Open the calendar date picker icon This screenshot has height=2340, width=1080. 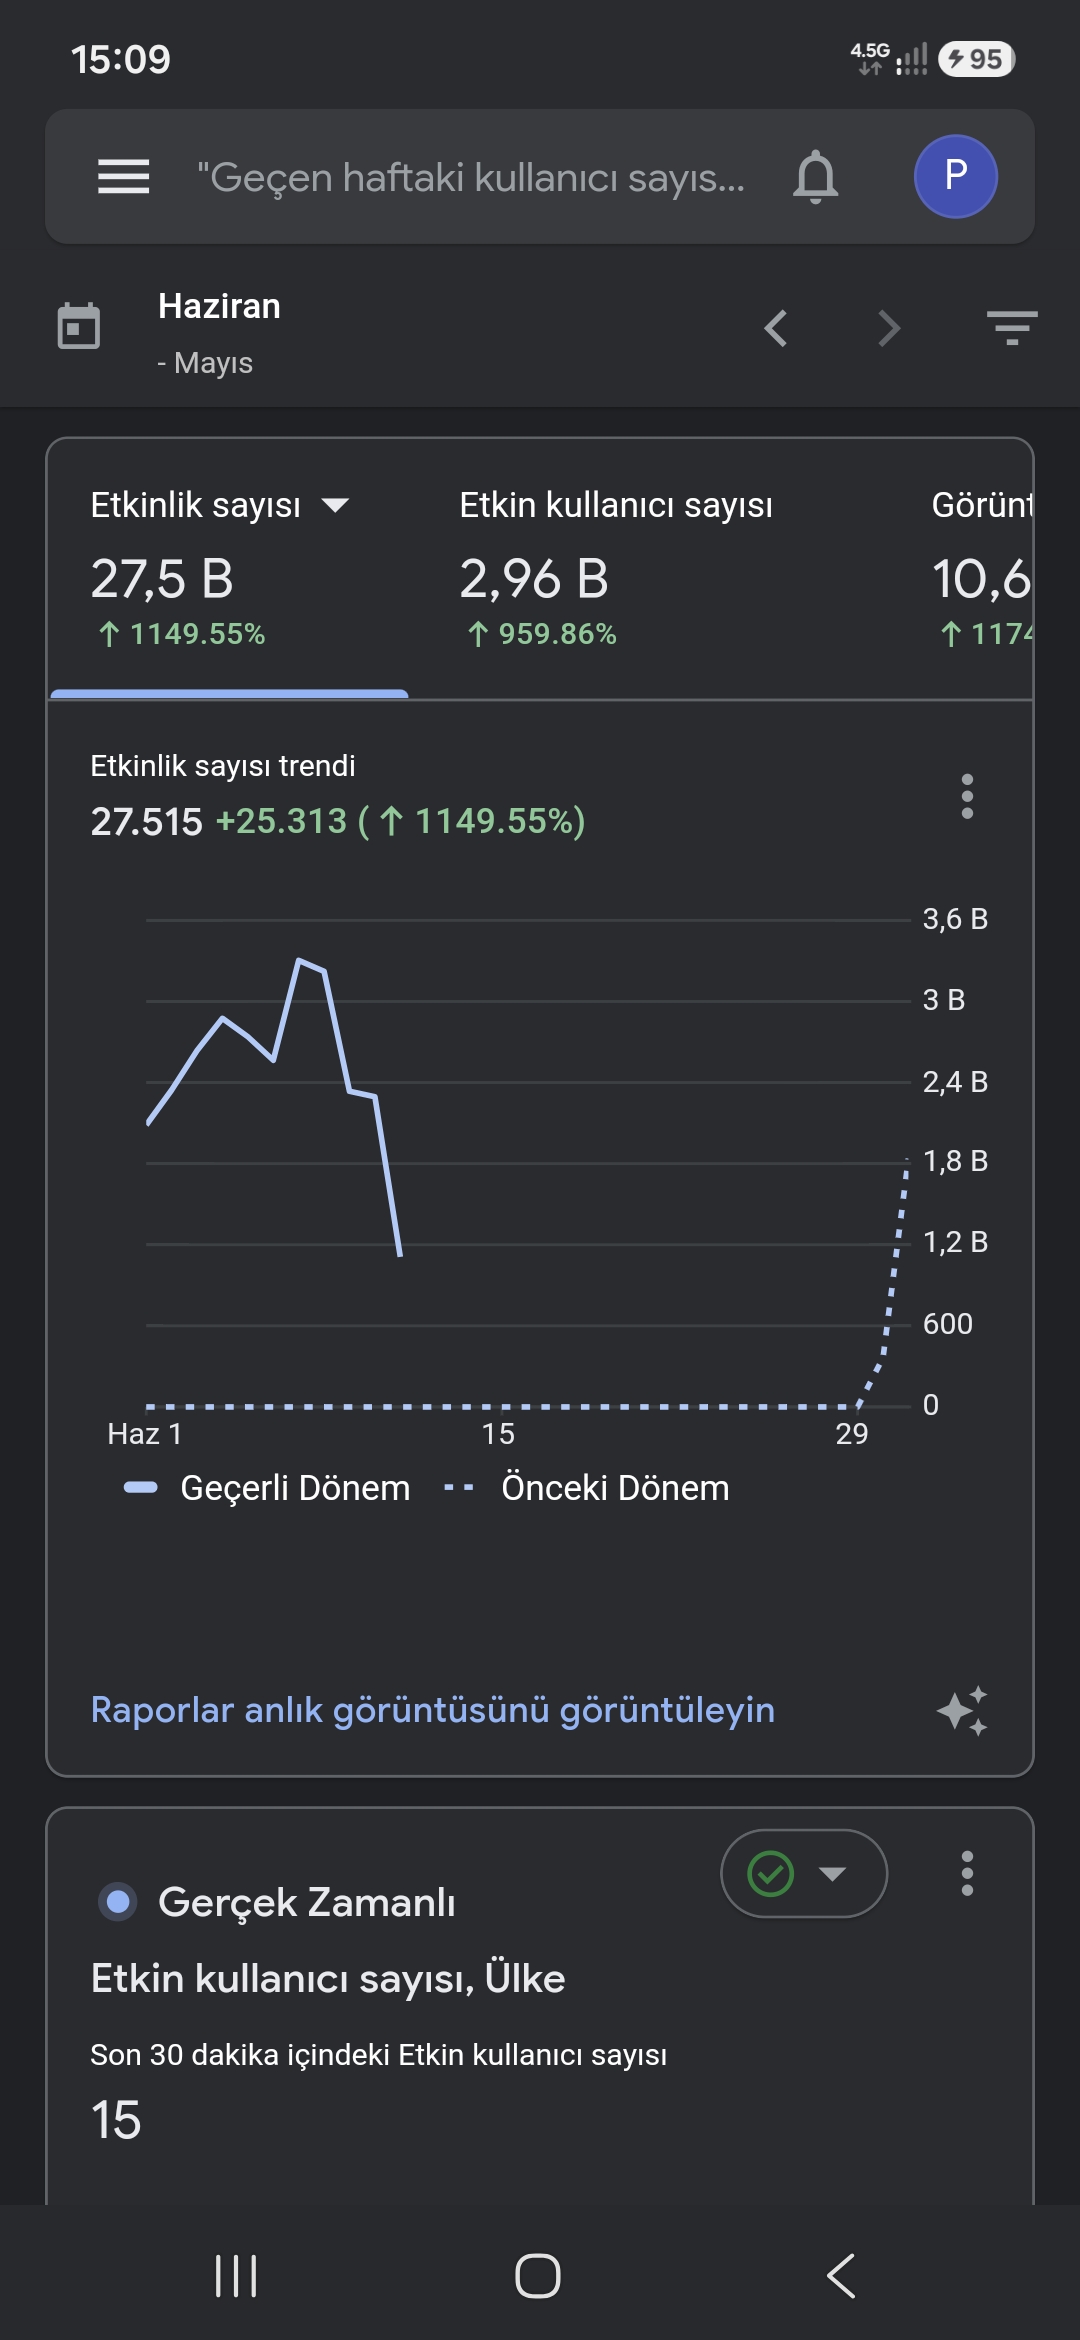click(x=79, y=326)
